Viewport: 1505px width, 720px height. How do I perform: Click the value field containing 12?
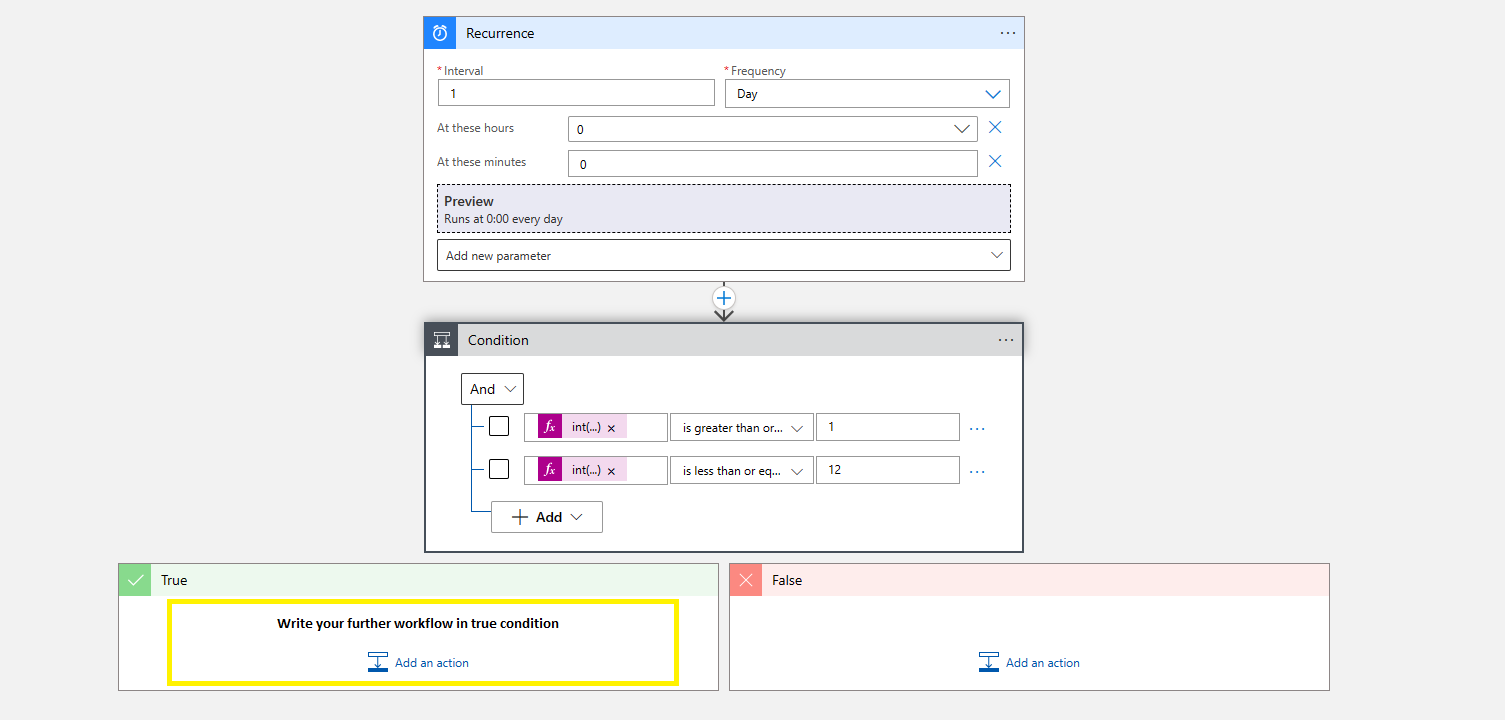(888, 470)
